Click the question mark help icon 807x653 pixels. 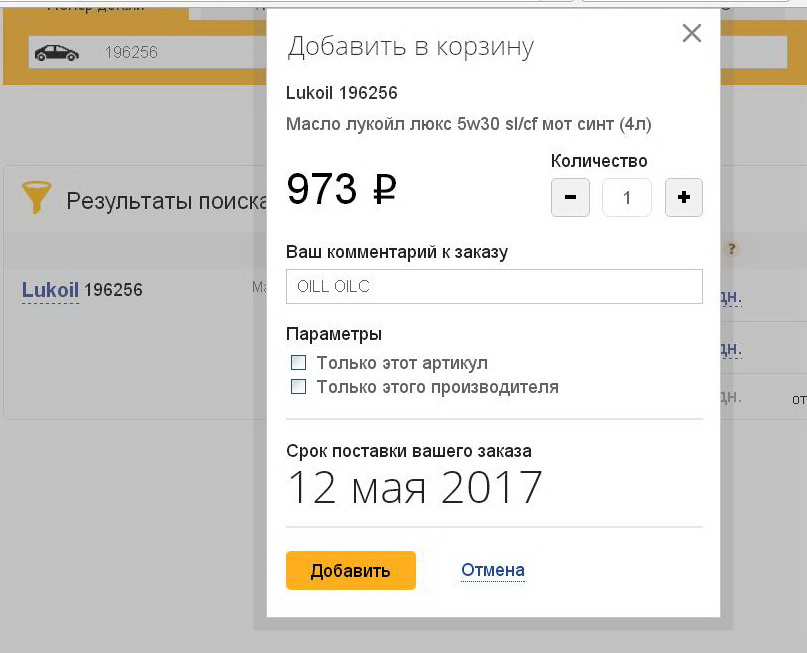tap(731, 250)
